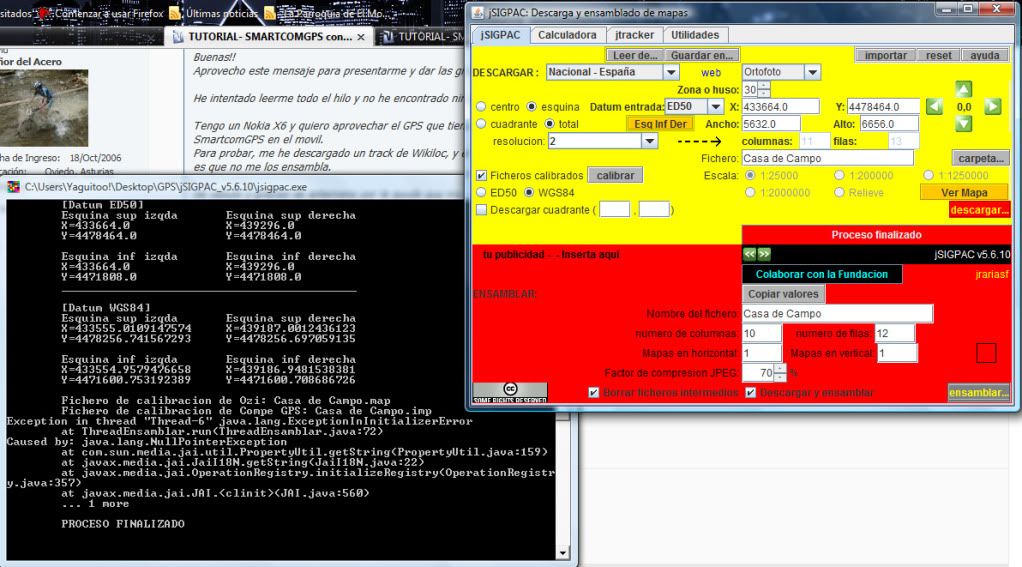Click the console window jsigpac.exe icon
This screenshot has width=1022, height=567.
point(13,187)
